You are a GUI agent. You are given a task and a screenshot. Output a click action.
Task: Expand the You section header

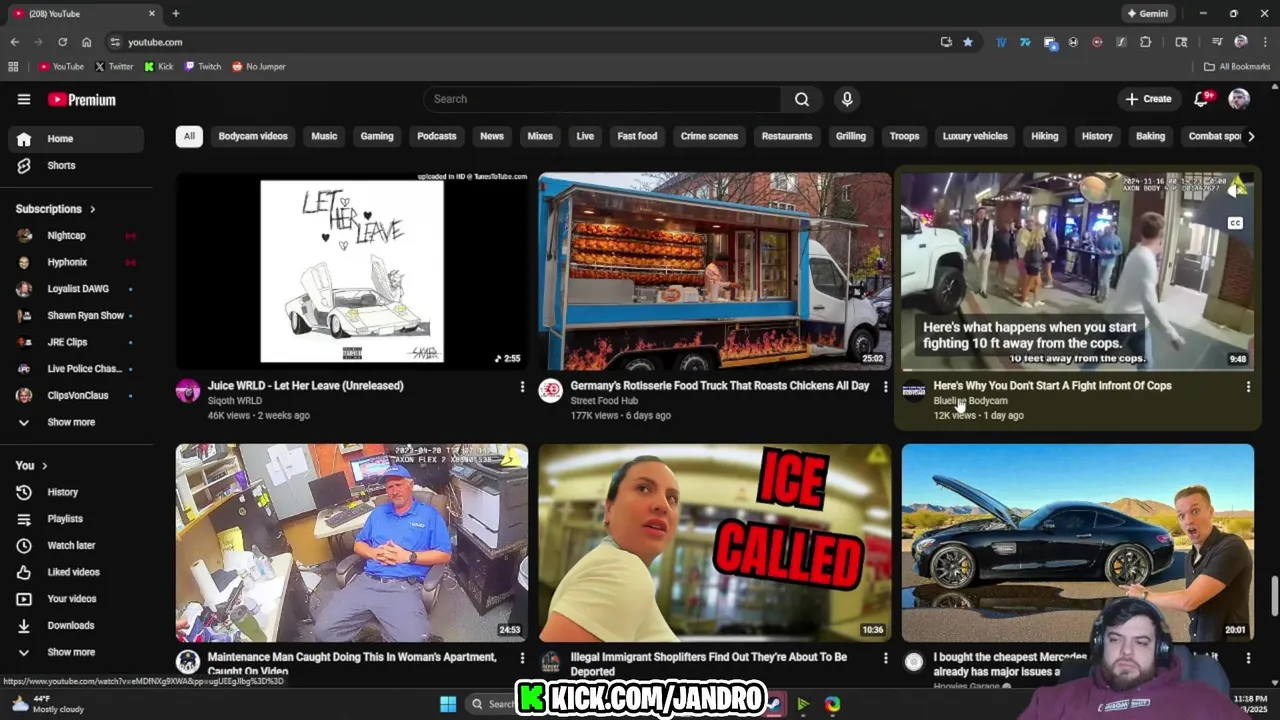(32, 465)
